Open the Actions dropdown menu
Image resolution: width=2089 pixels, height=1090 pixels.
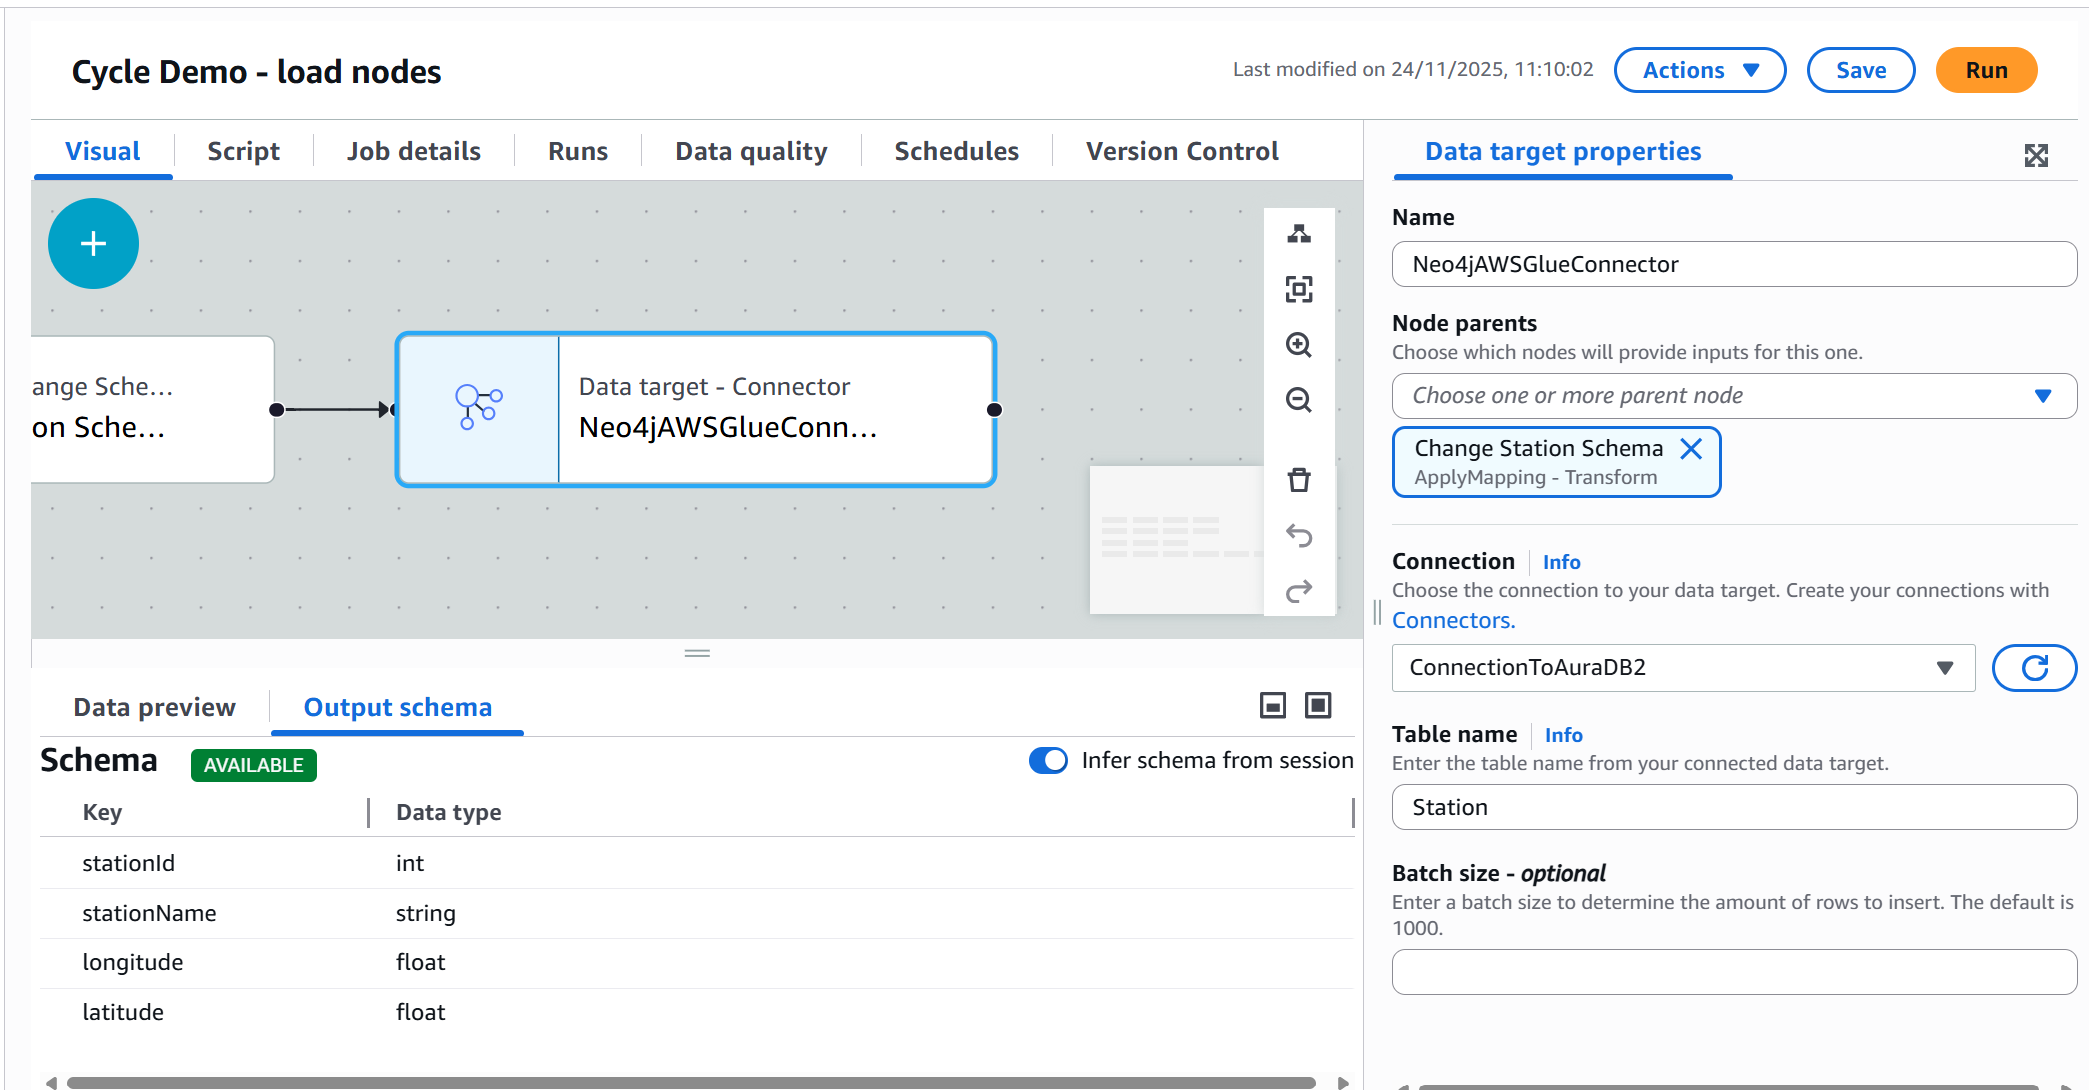pos(1699,70)
